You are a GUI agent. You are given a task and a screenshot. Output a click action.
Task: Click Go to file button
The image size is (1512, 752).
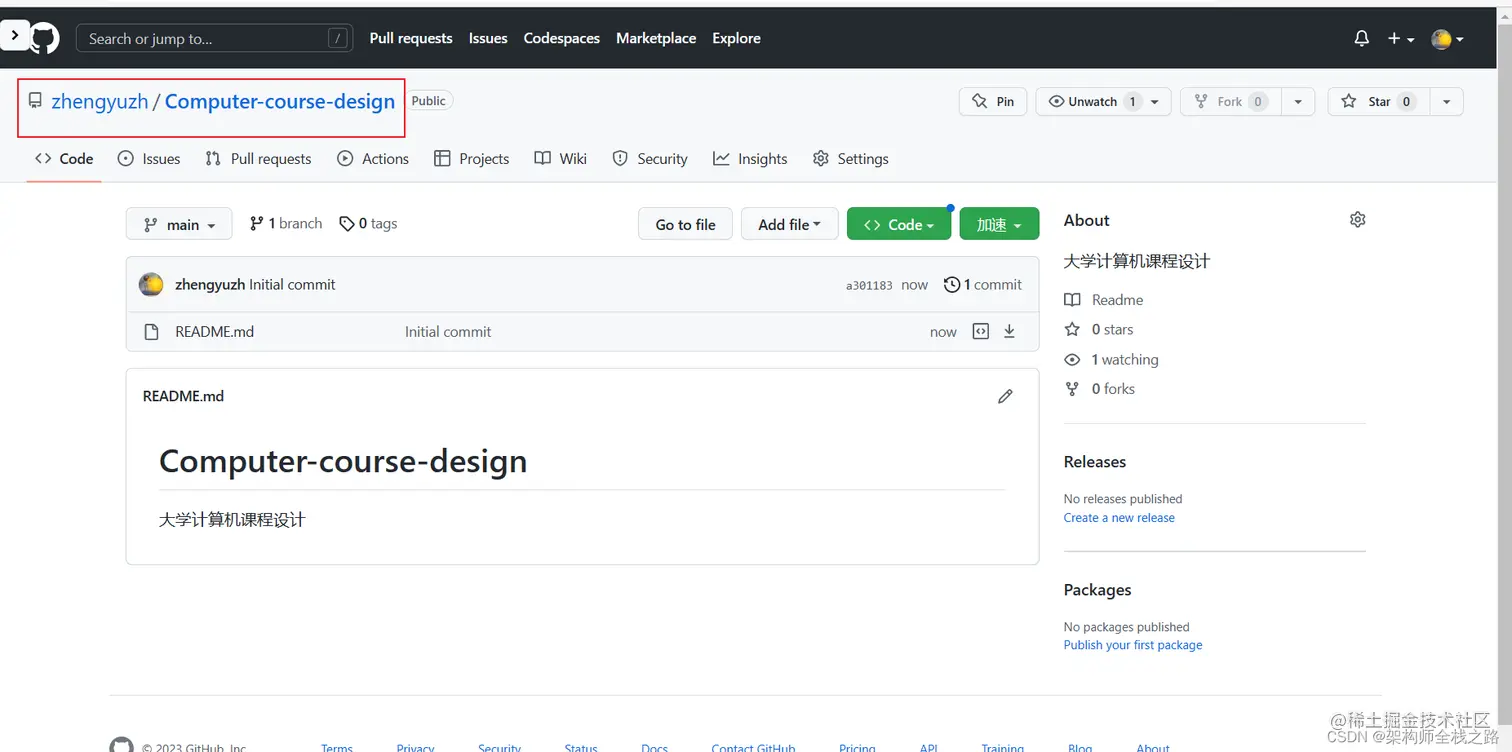point(685,224)
